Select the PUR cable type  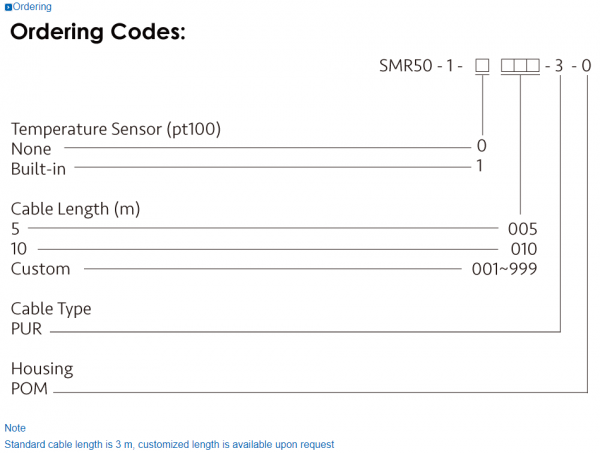[27, 328]
